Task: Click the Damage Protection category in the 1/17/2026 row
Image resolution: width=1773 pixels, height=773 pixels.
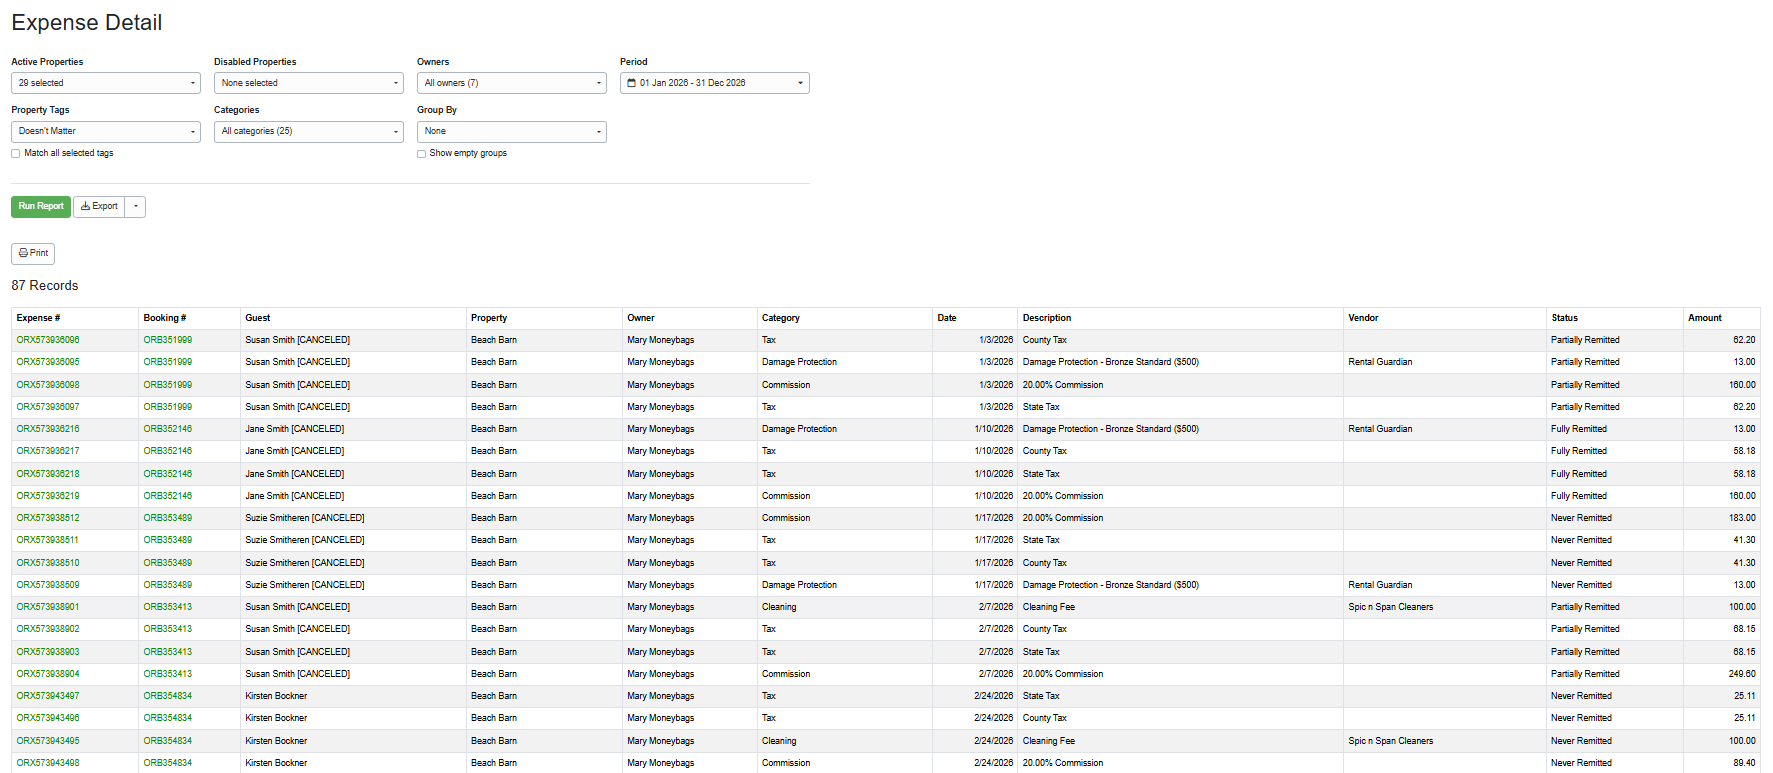Action: click(x=799, y=585)
